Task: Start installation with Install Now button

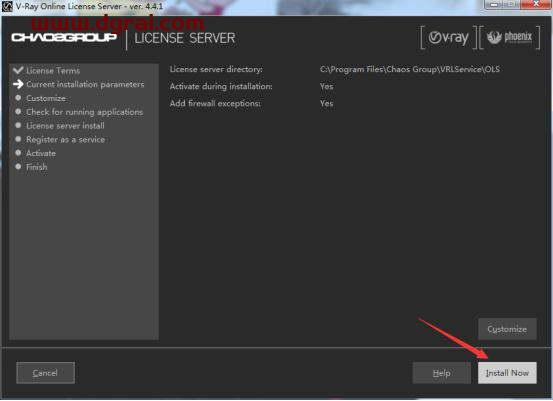Action: click(x=507, y=373)
